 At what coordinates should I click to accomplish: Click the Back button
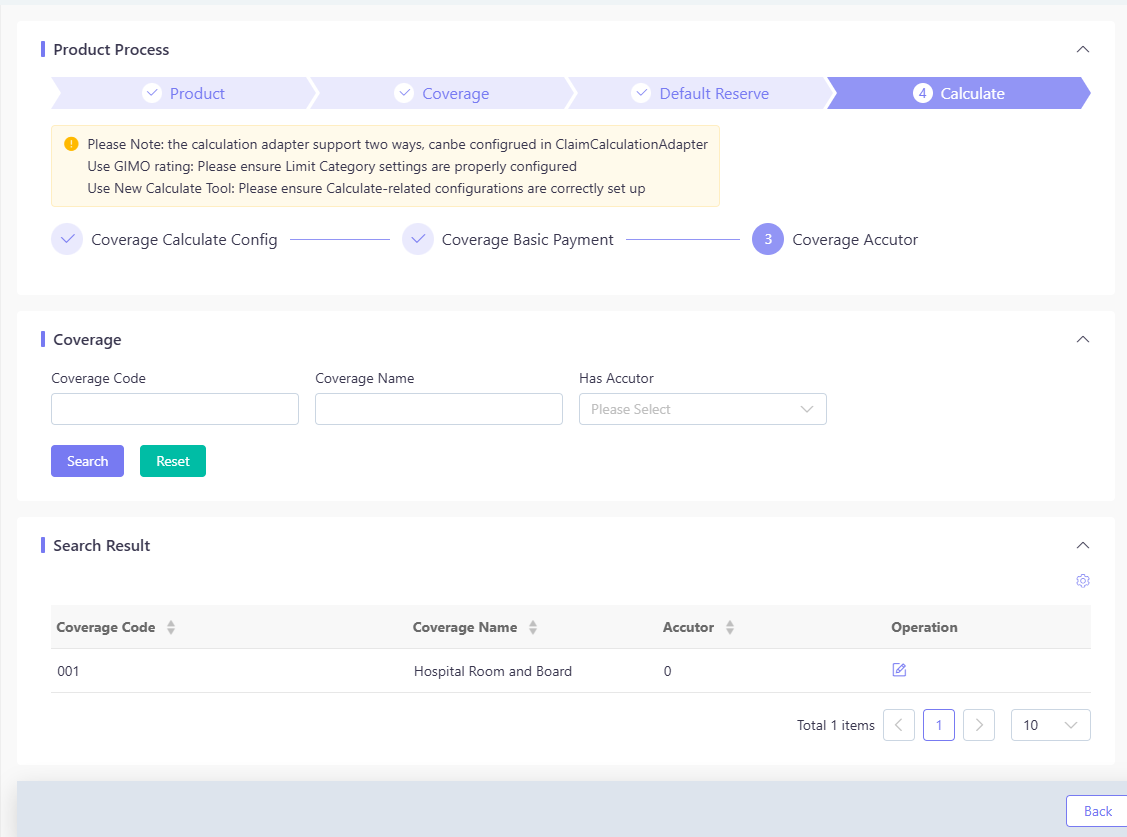[x=1097, y=811]
